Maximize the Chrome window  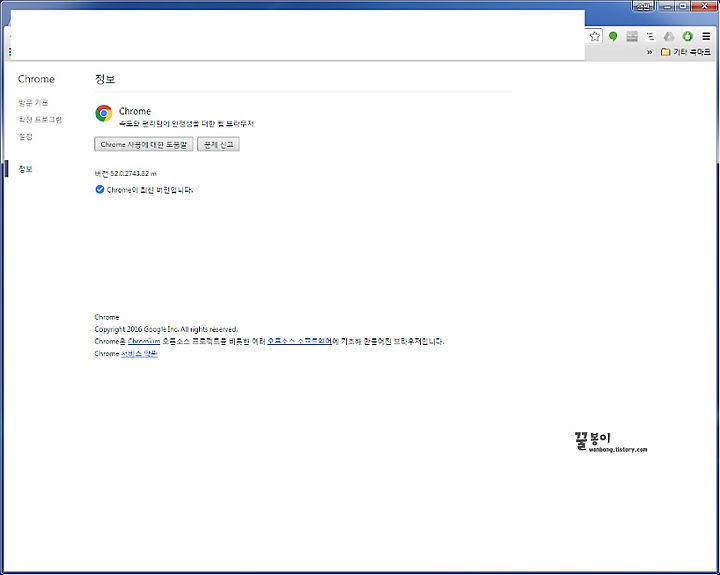click(x=683, y=6)
